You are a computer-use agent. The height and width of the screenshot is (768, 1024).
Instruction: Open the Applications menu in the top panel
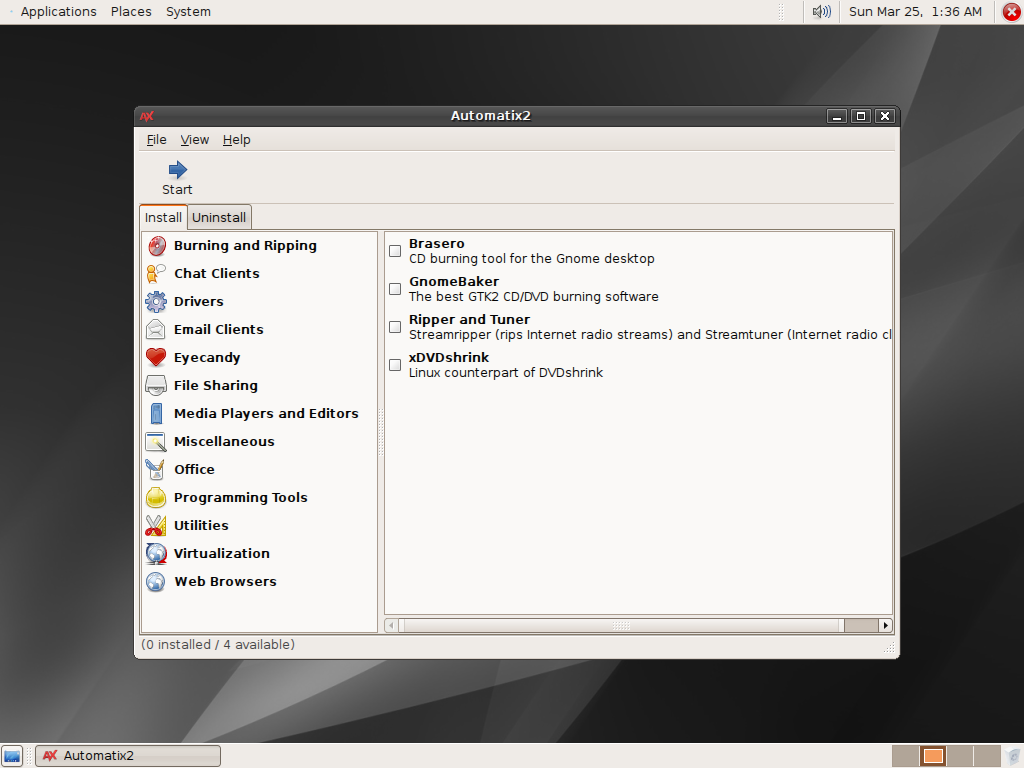58,12
